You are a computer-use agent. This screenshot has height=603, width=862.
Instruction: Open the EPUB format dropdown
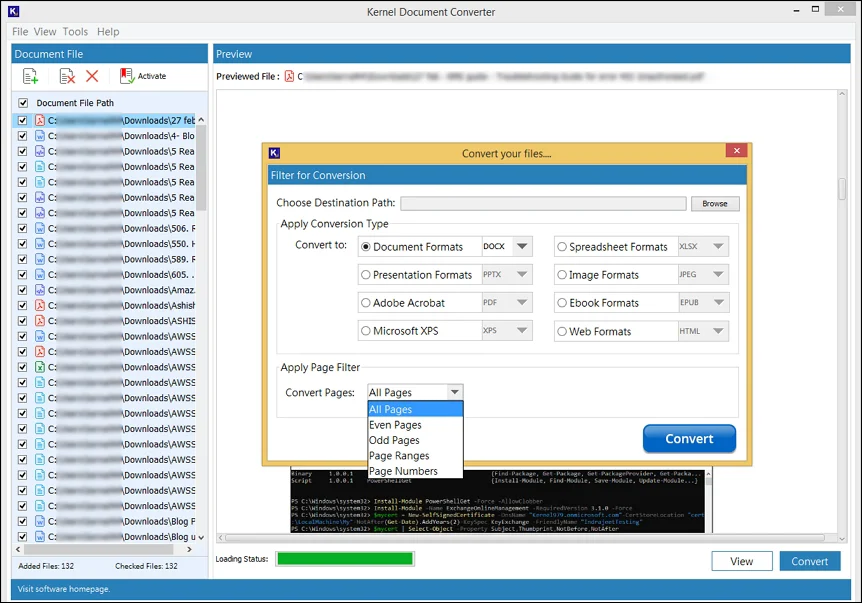719,302
